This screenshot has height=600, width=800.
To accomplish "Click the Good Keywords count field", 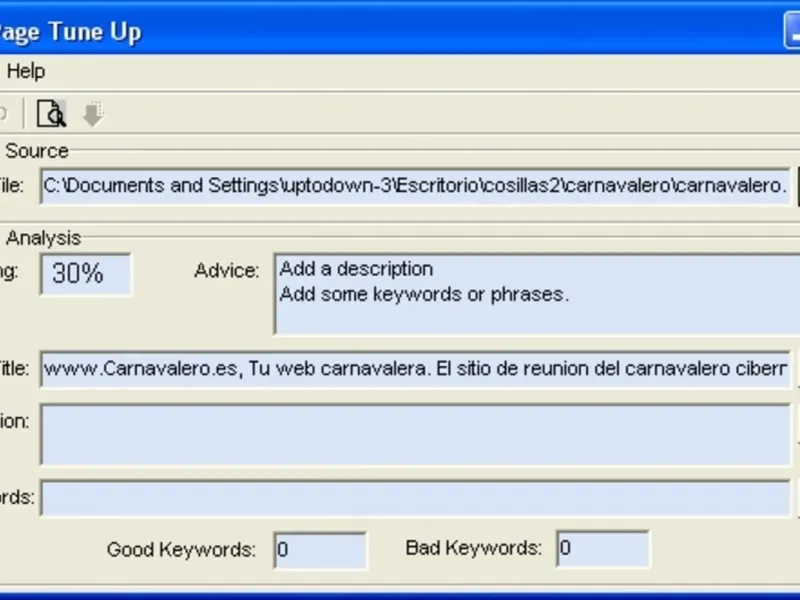I will pos(320,549).
